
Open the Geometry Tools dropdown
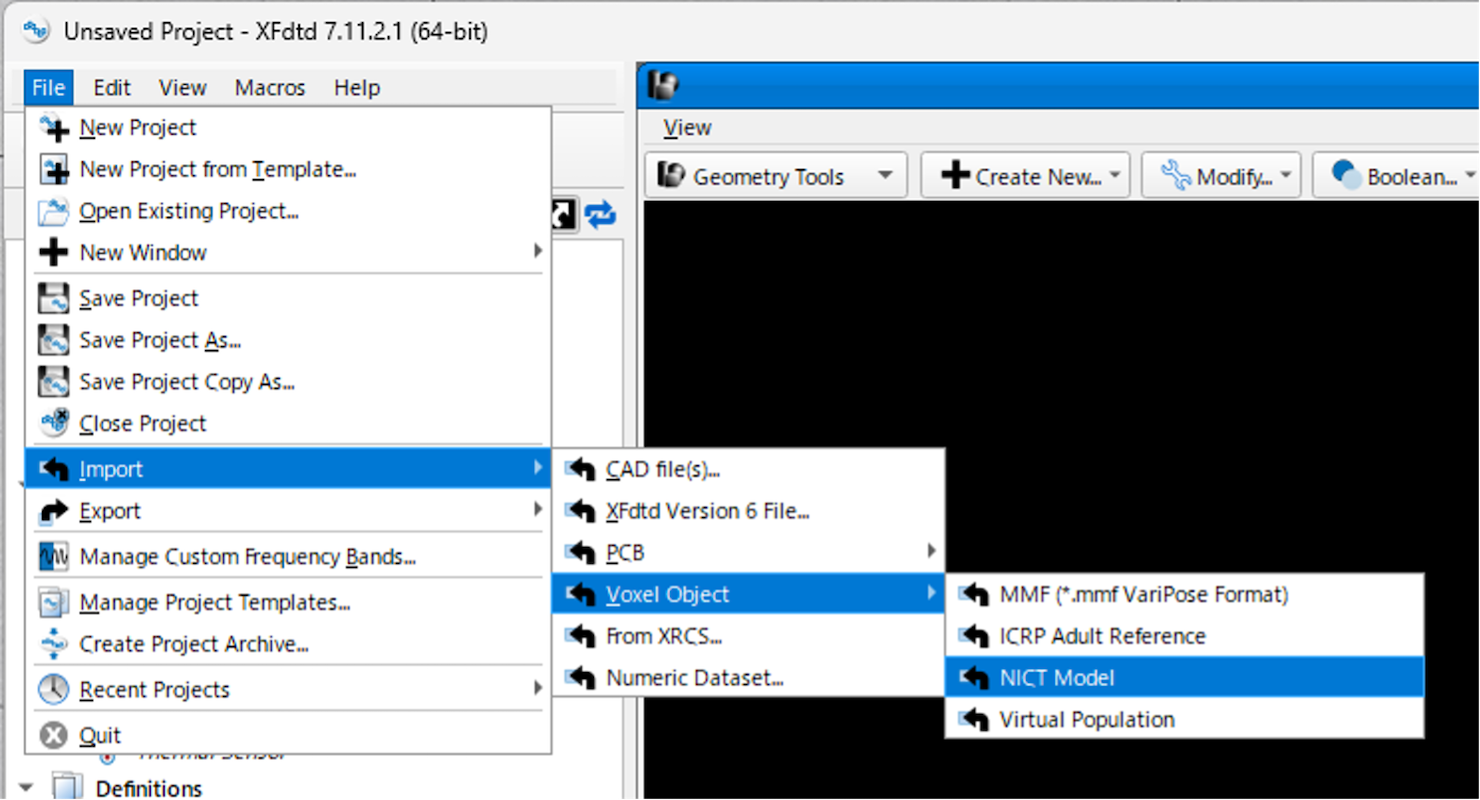pyautogui.click(x=776, y=177)
